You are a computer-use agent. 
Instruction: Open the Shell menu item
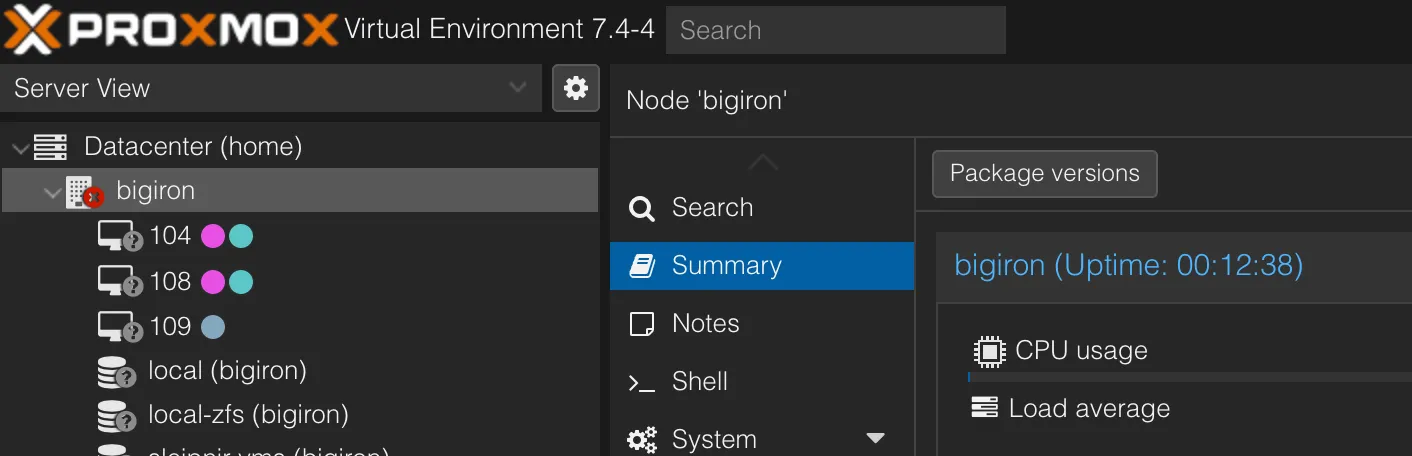[x=699, y=382]
